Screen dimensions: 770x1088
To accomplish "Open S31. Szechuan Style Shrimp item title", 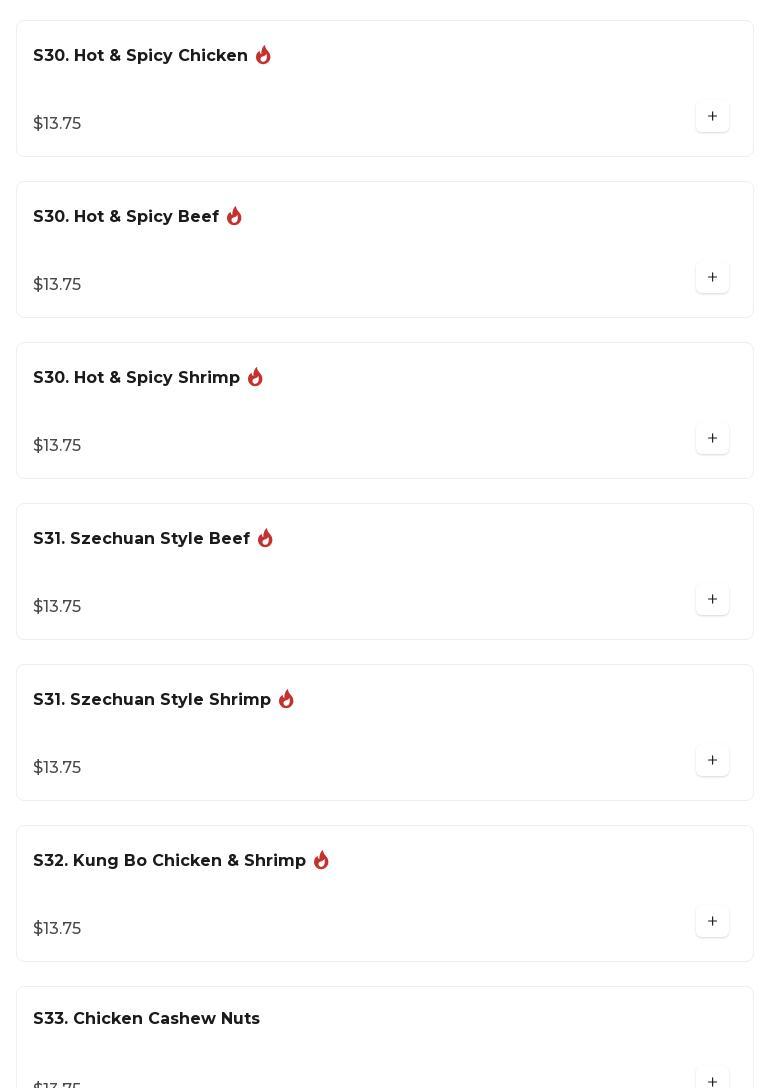I will [152, 700].
